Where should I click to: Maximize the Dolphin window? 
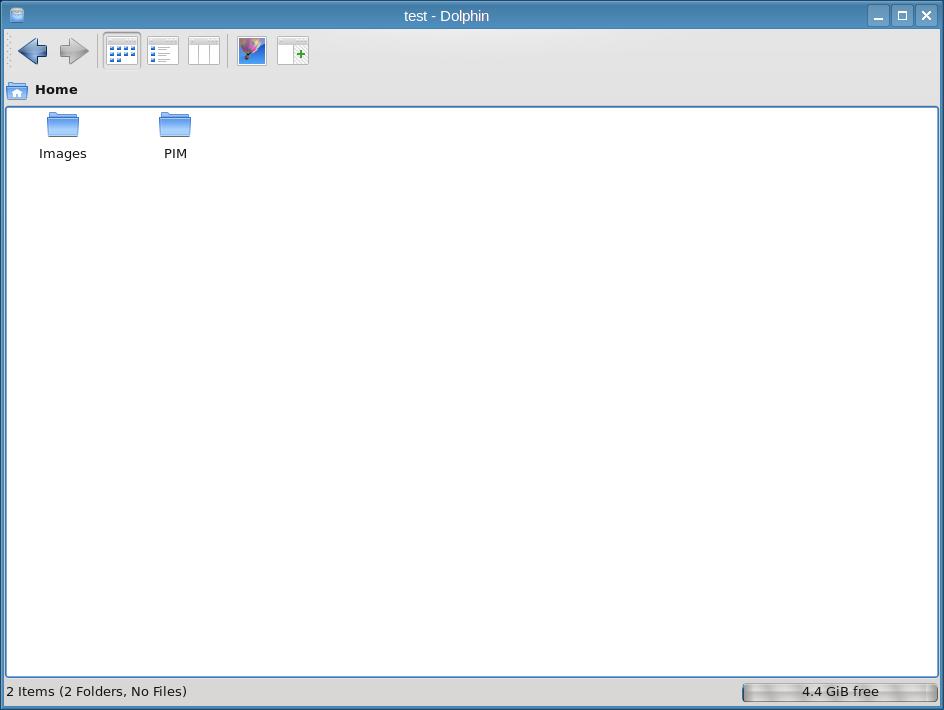[902, 16]
